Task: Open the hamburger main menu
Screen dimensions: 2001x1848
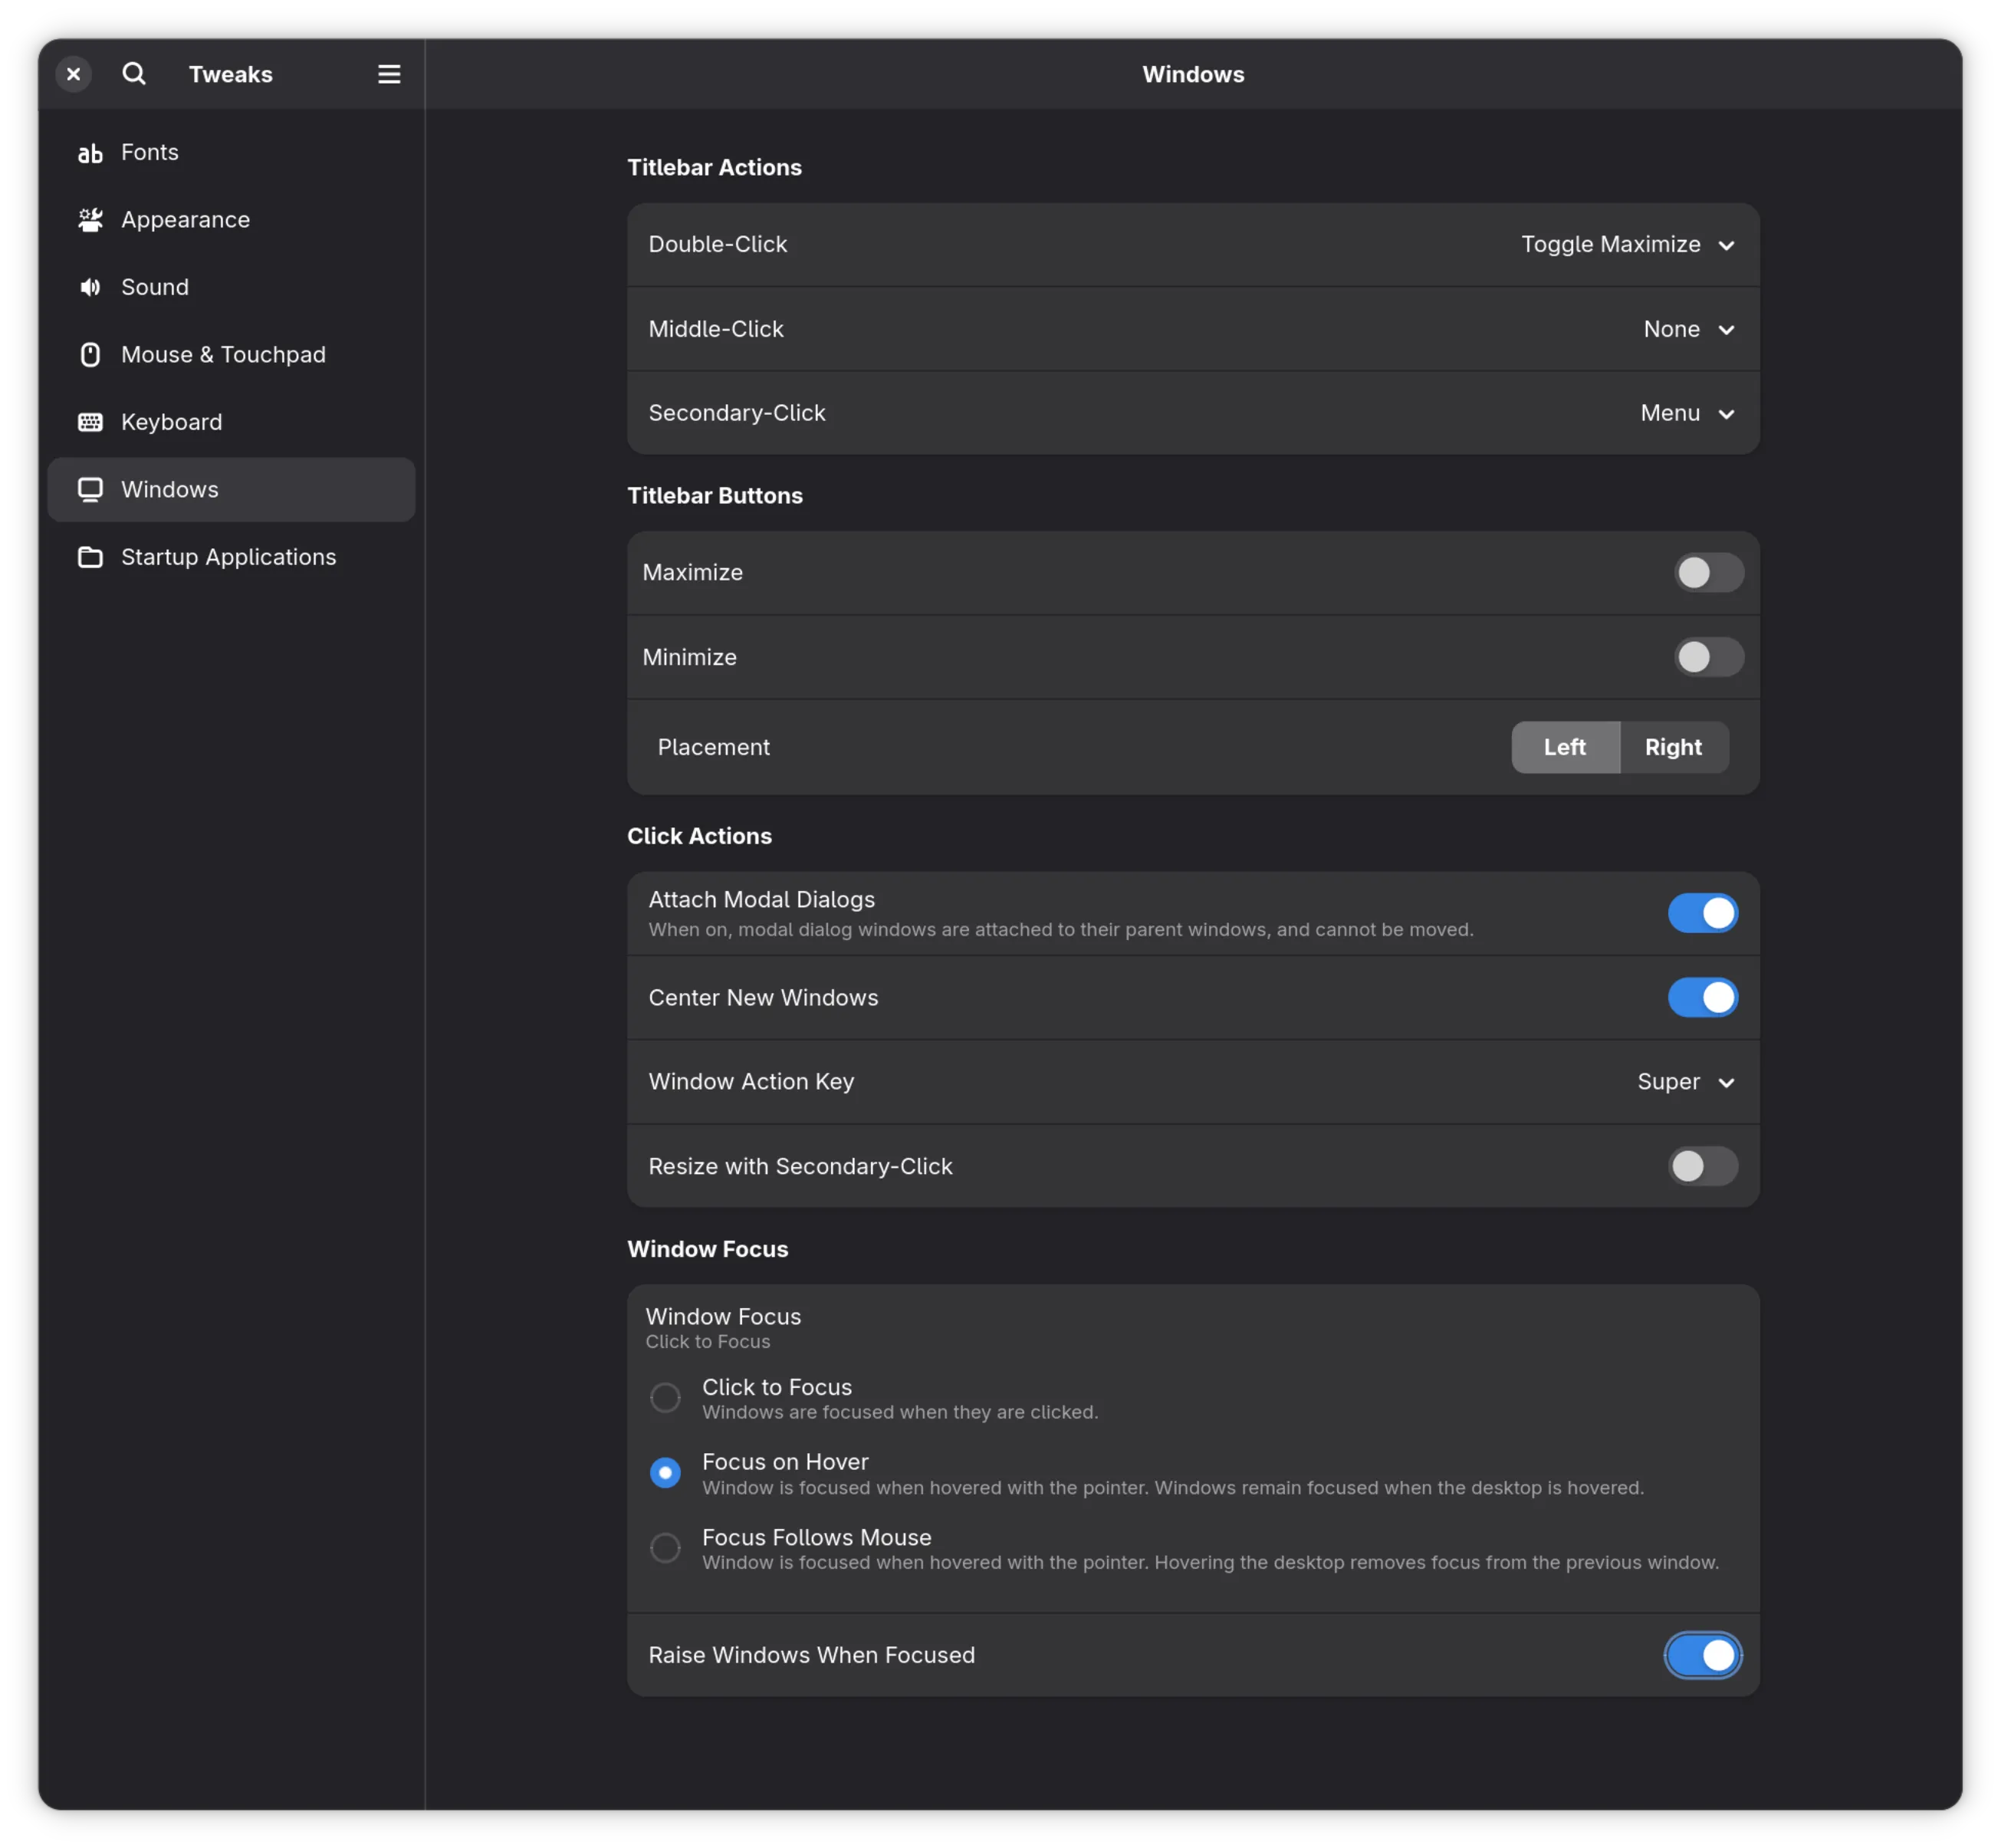Action: point(389,74)
